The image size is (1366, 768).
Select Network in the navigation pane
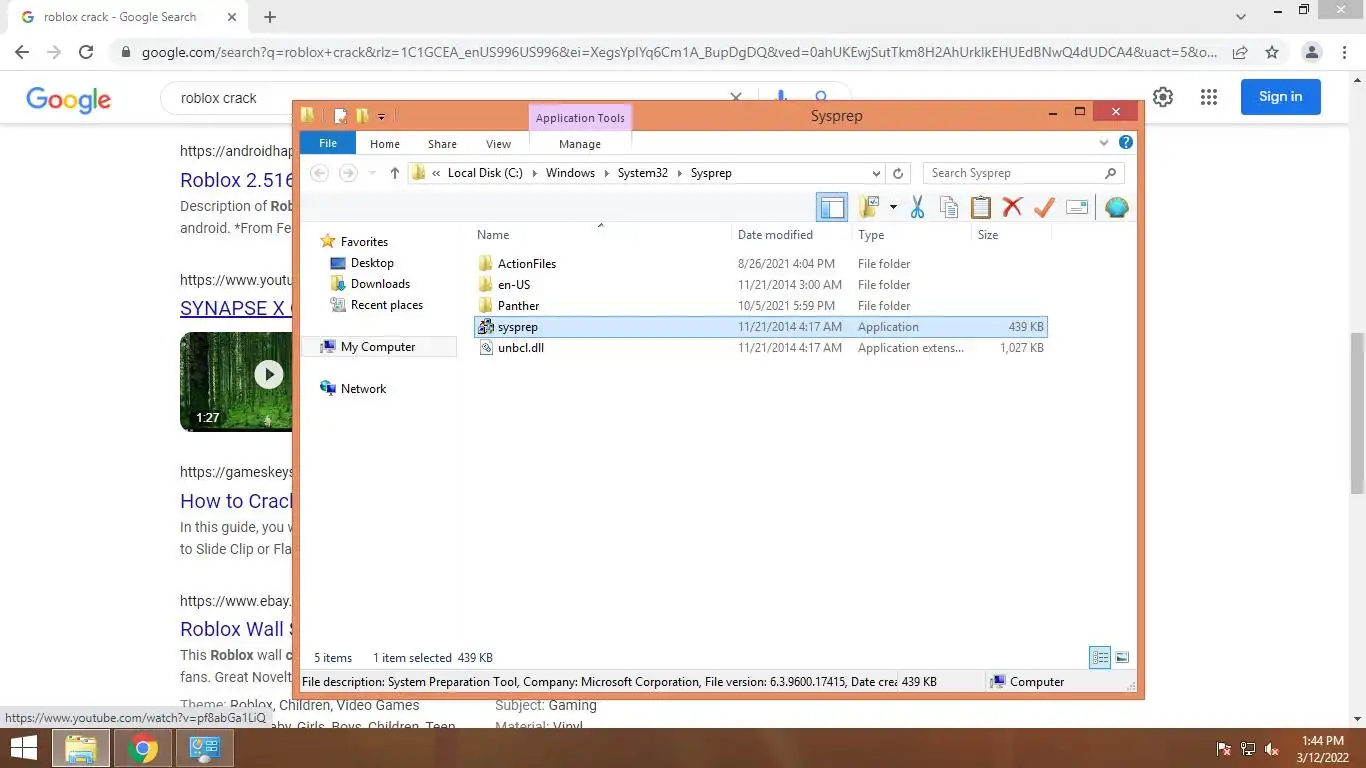point(363,389)
